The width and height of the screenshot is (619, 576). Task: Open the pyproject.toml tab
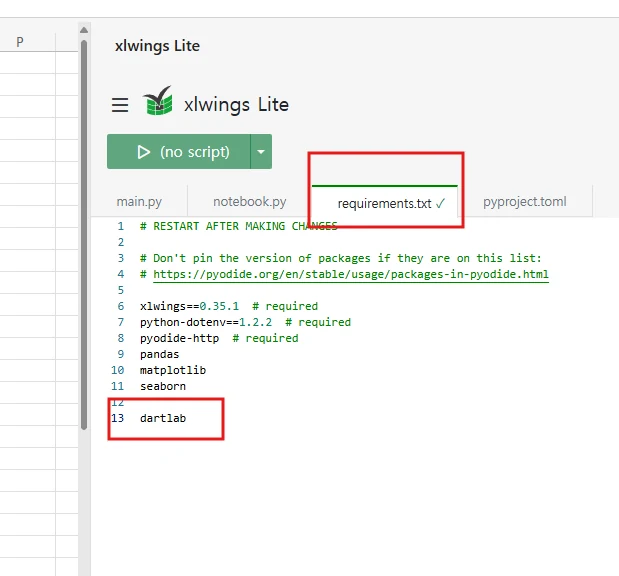click(x=525, y=202)
